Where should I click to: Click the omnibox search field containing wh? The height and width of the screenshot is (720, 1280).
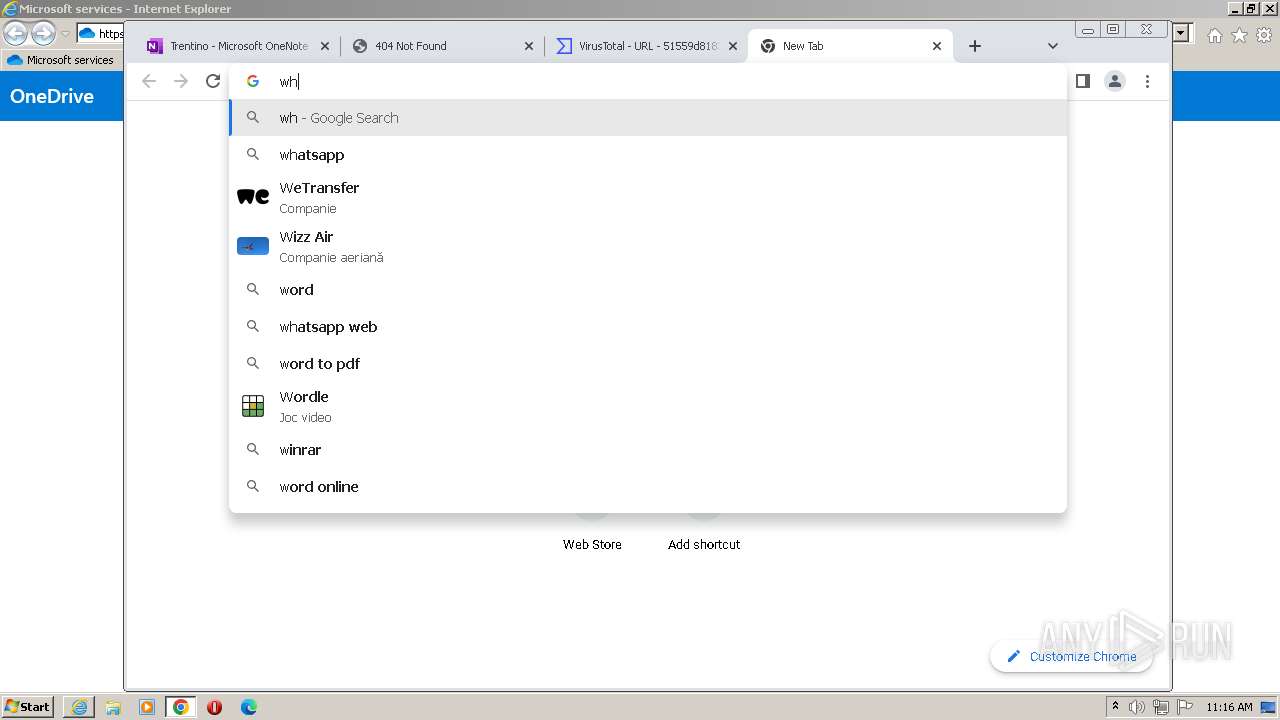(648, 81)
